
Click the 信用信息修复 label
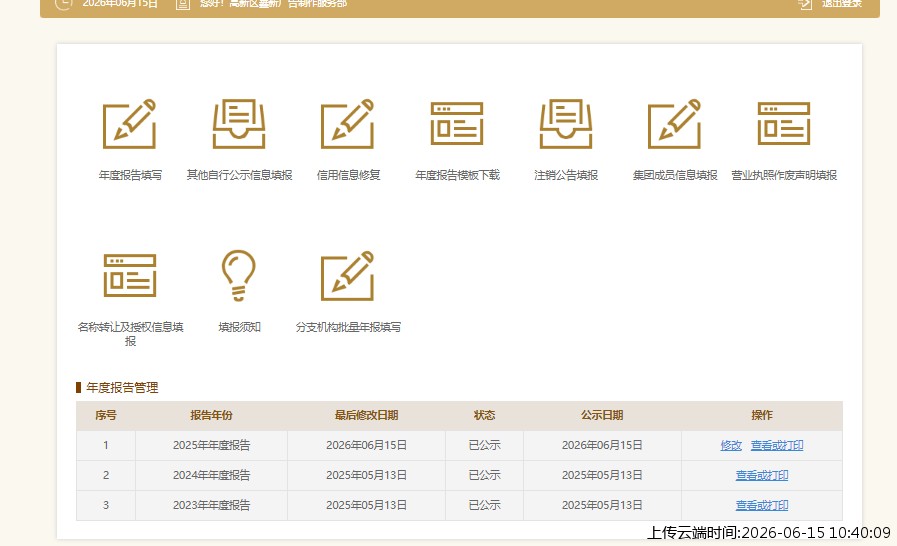point(348,175)
